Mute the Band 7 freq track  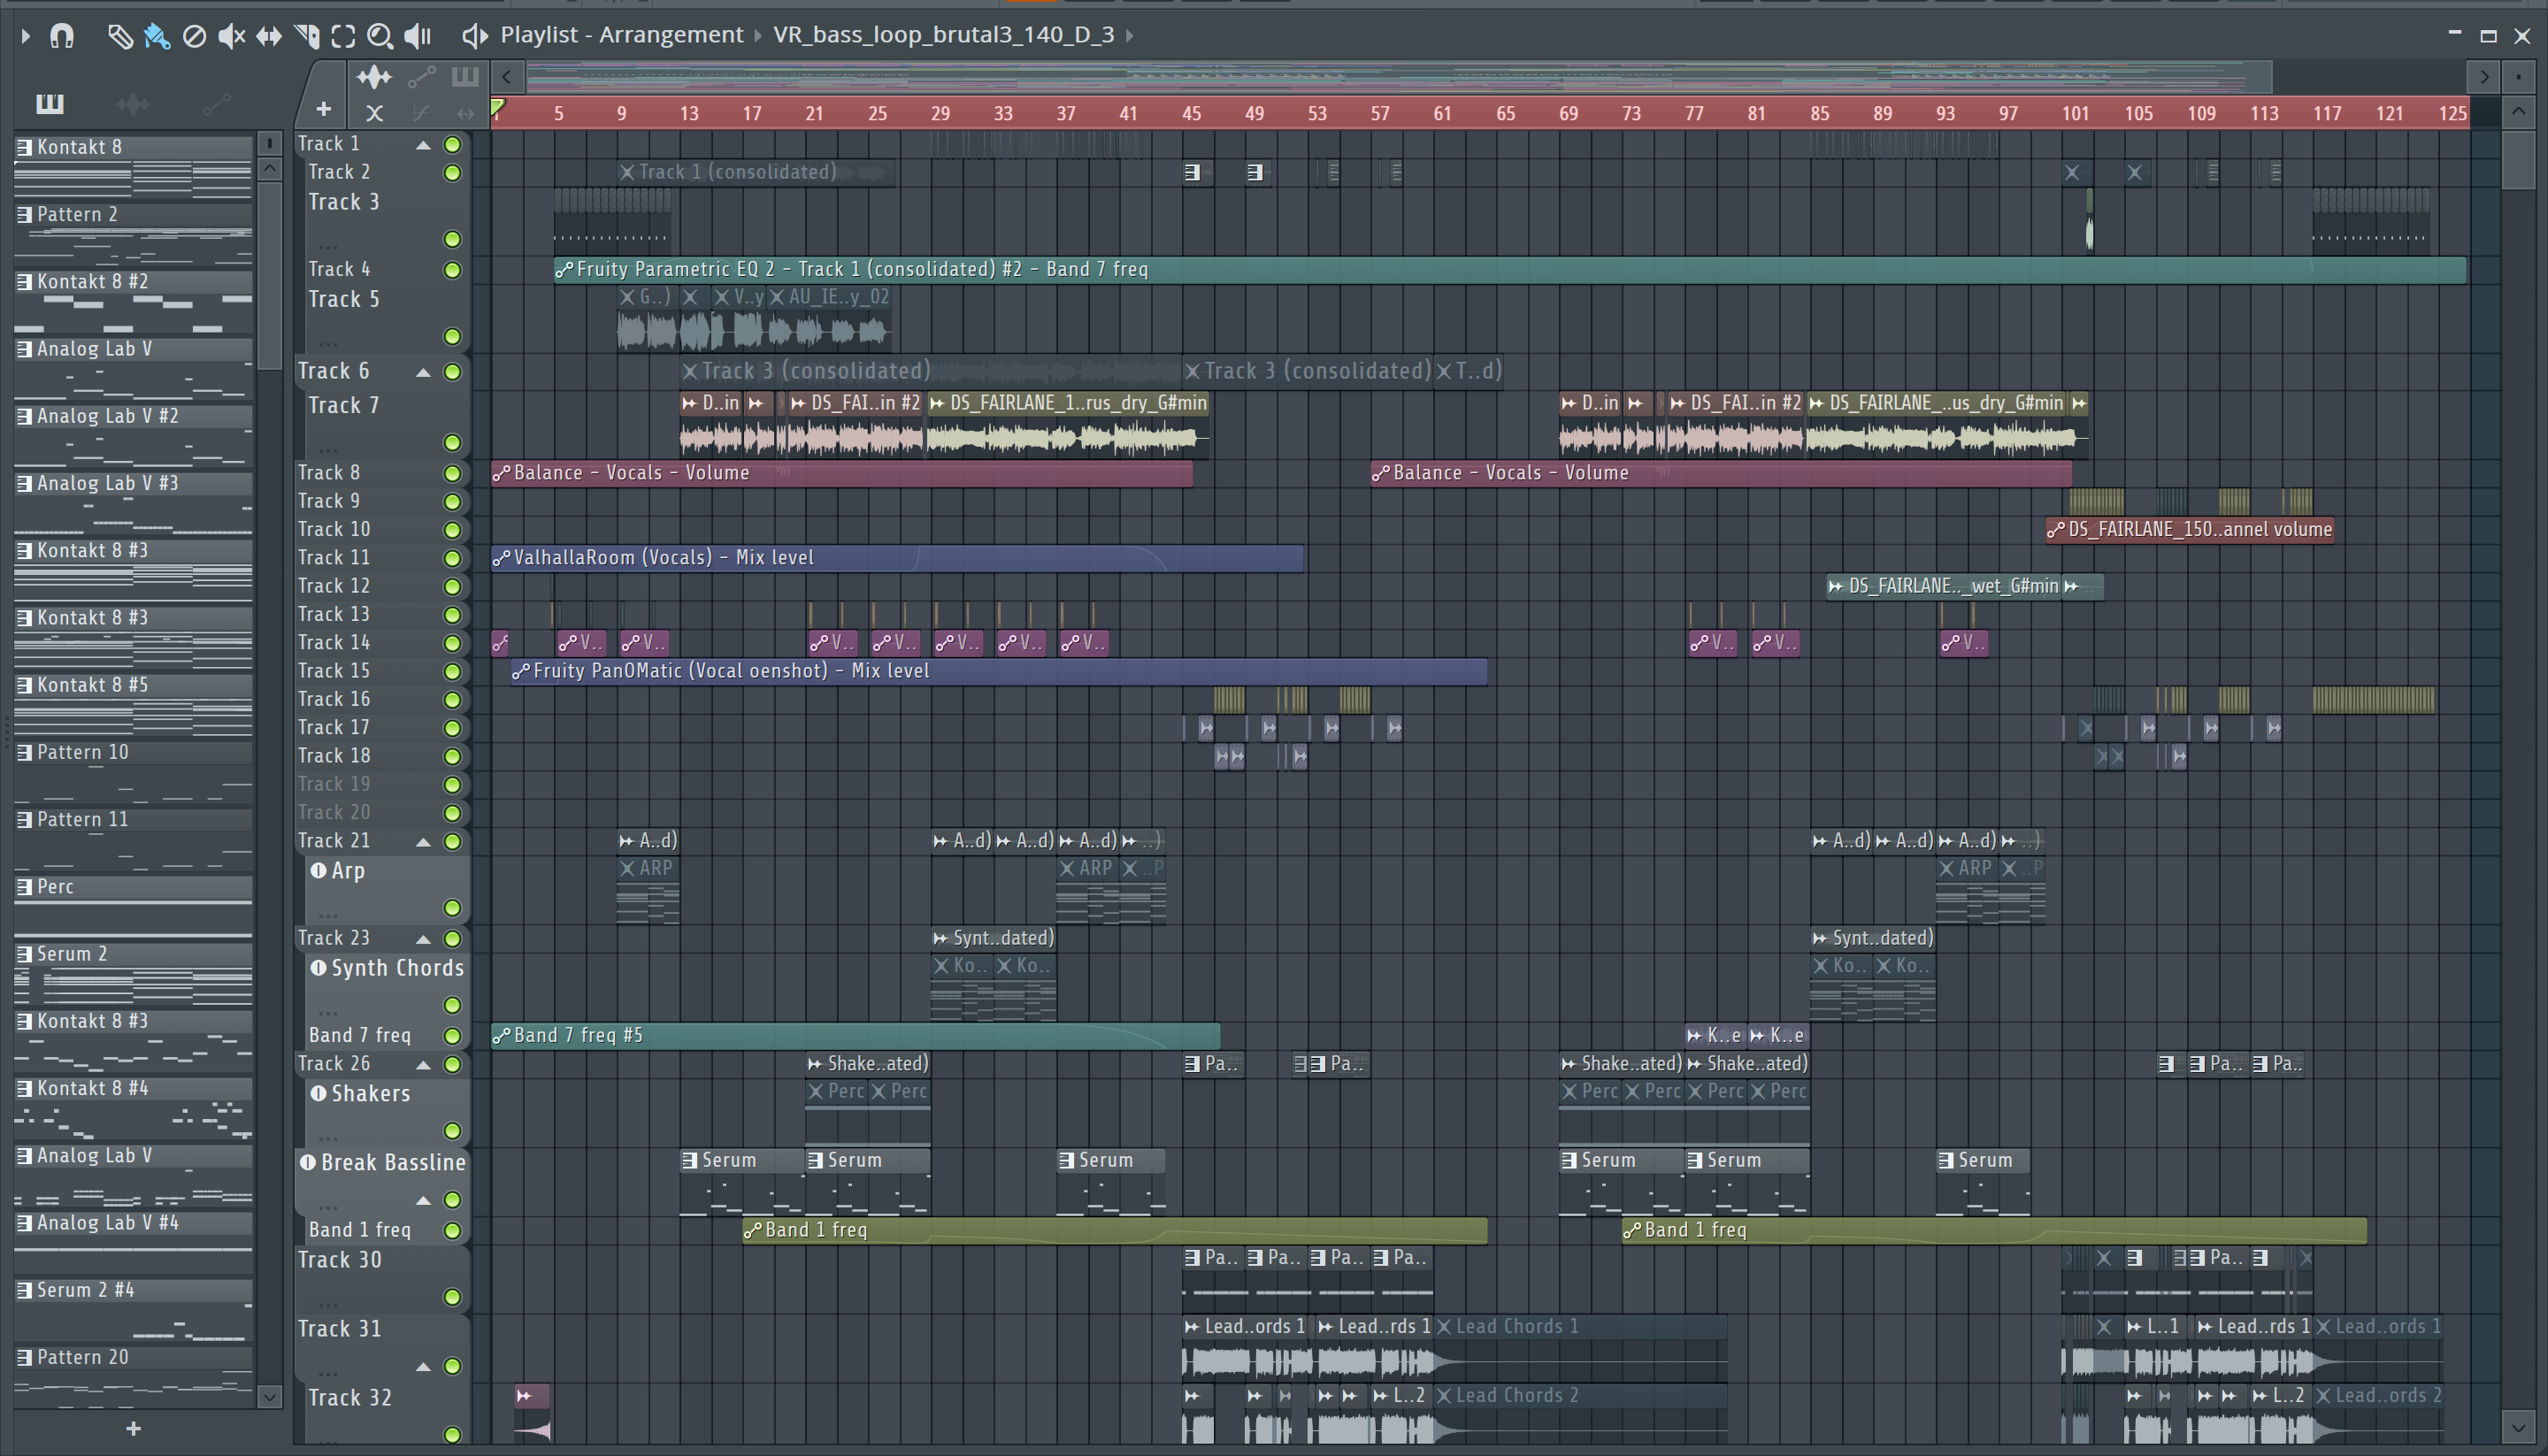point(452,1036)
